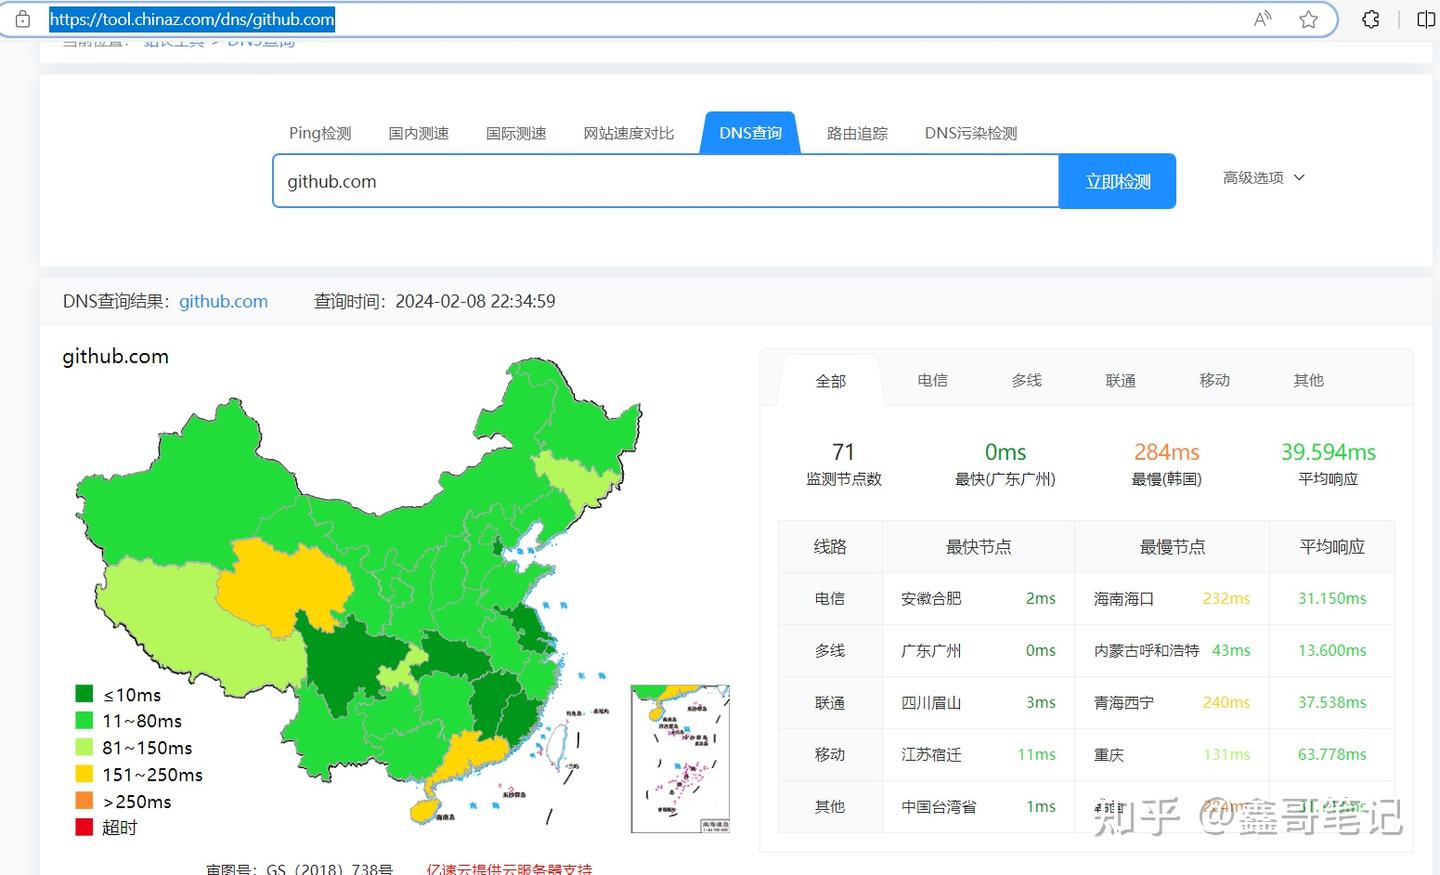Click the >250ms orange legend swatch
The image size is (1440, 875).
coord(84,800)
